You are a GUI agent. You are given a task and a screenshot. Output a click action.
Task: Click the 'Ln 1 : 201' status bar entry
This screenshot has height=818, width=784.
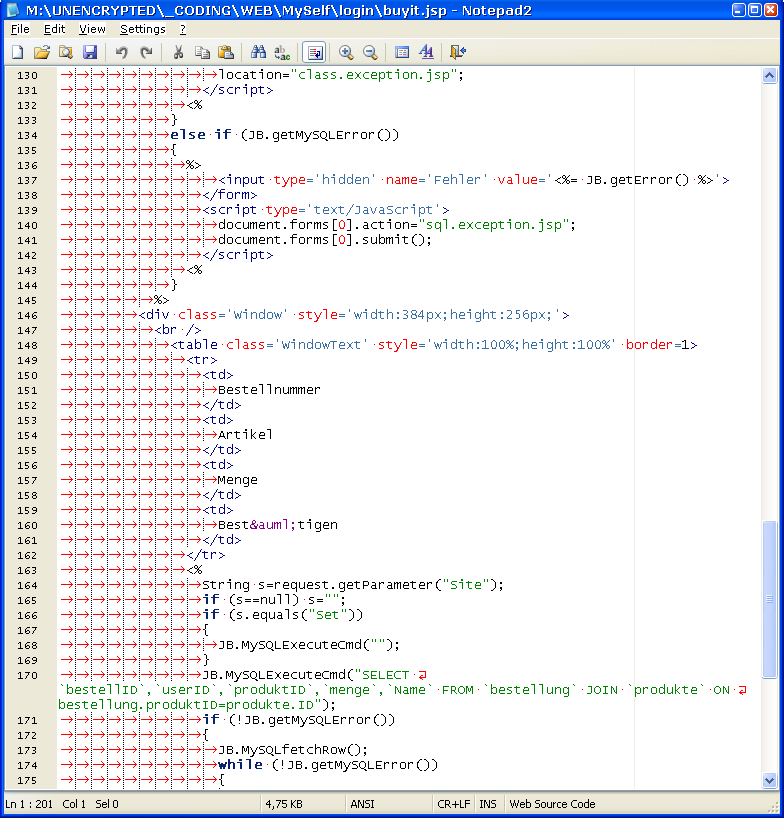pyautogui.click(x=29, y=804)
